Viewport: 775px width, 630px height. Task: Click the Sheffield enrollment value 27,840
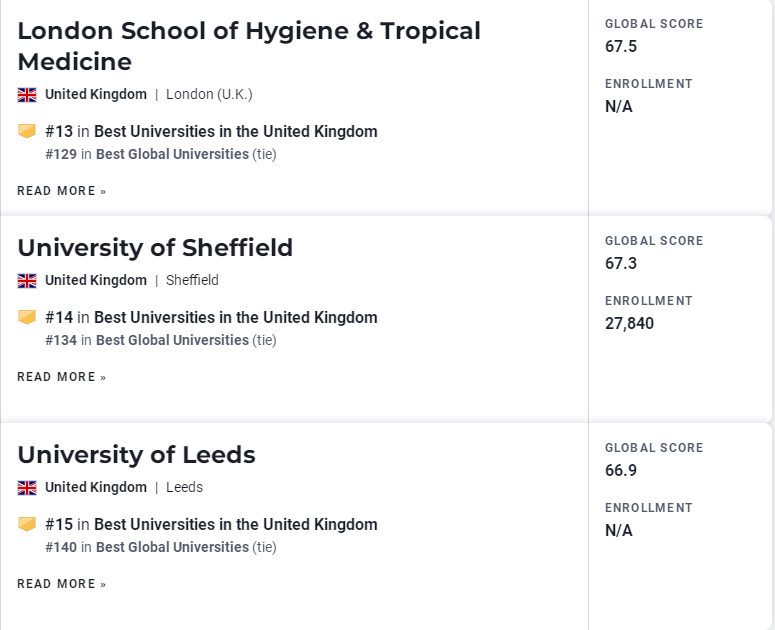[x=629, y=323]
